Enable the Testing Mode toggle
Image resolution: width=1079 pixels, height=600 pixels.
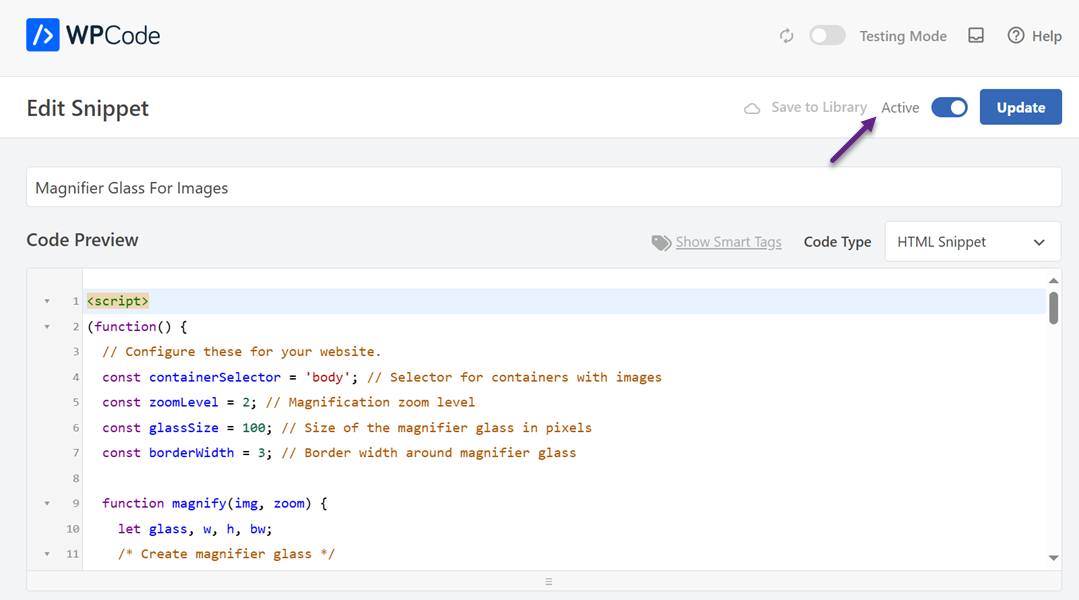click(827, 36)
